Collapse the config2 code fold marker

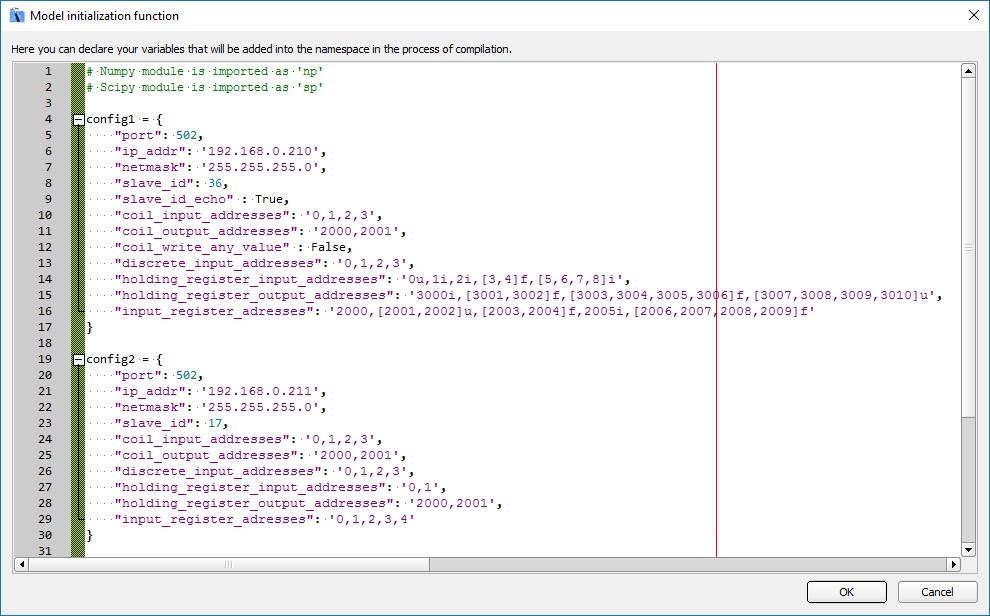point(79,360)
